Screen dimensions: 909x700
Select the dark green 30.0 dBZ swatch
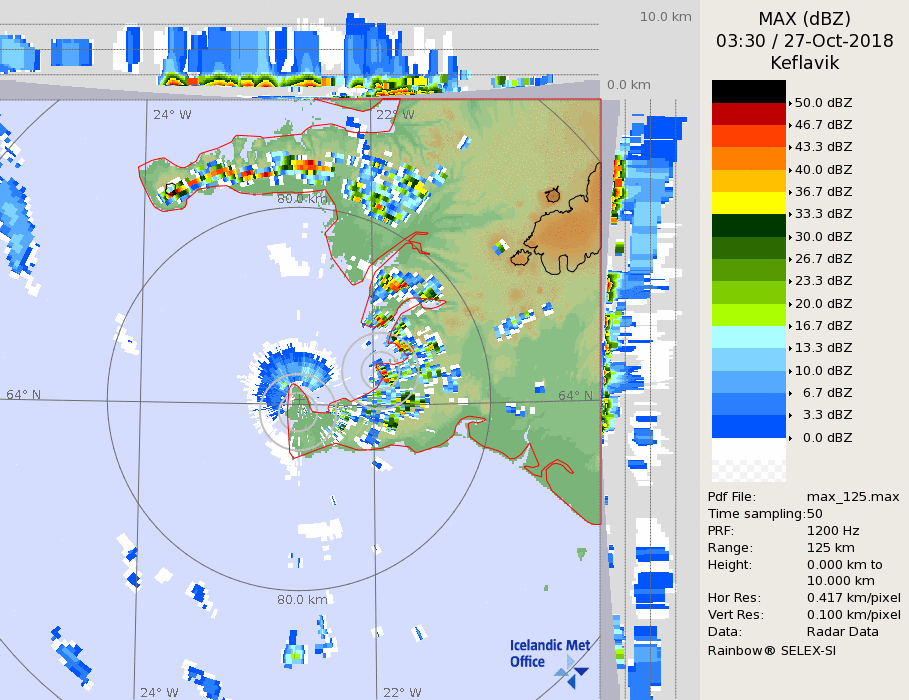click(748, 225)
